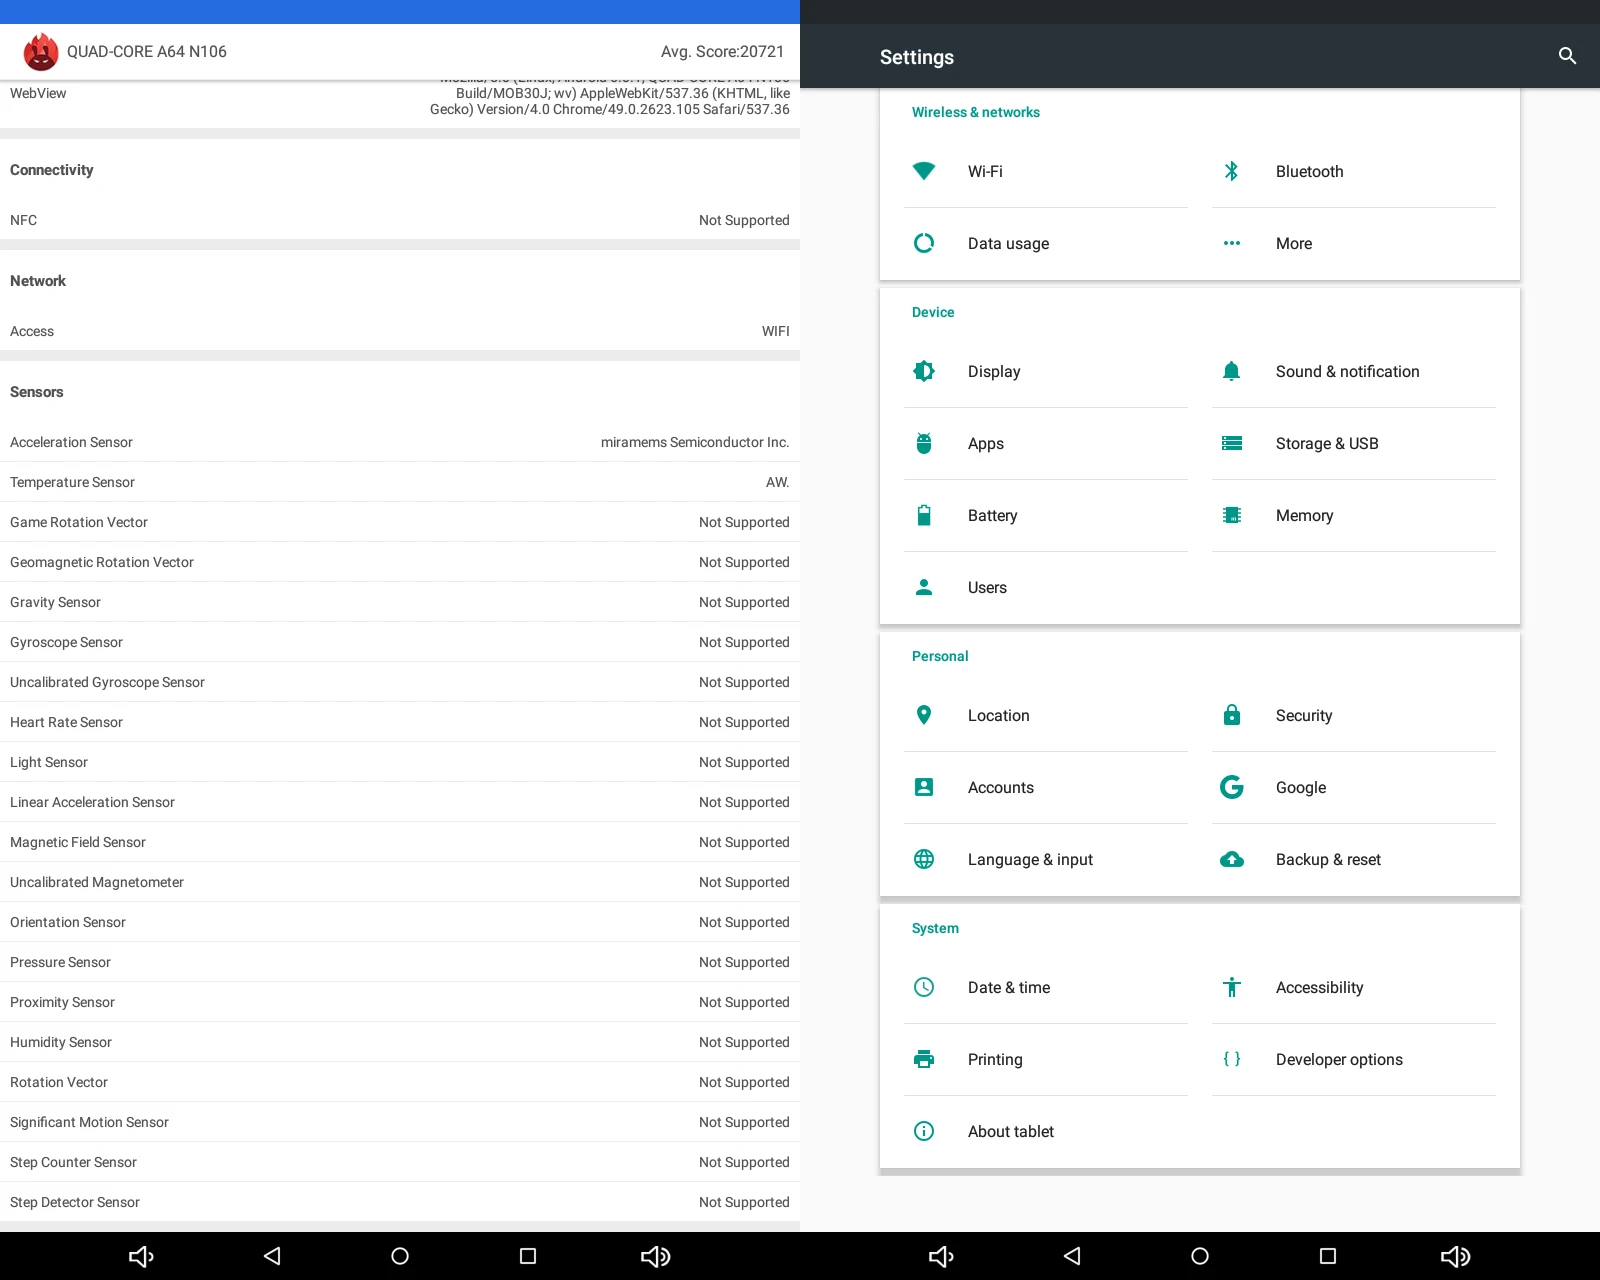Tap left nav bar volume up
The width and height of the screenshot is (1600, 1280).
656,1256
